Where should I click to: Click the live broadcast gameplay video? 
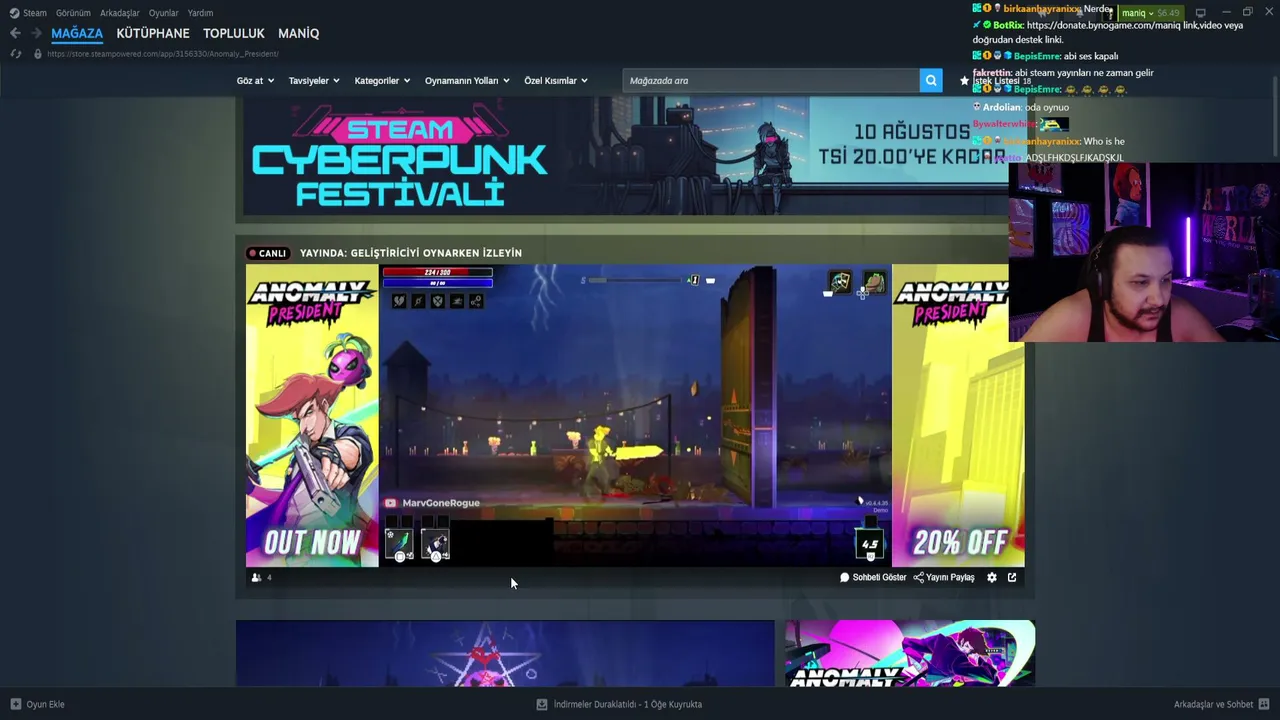tap(635, 415)
